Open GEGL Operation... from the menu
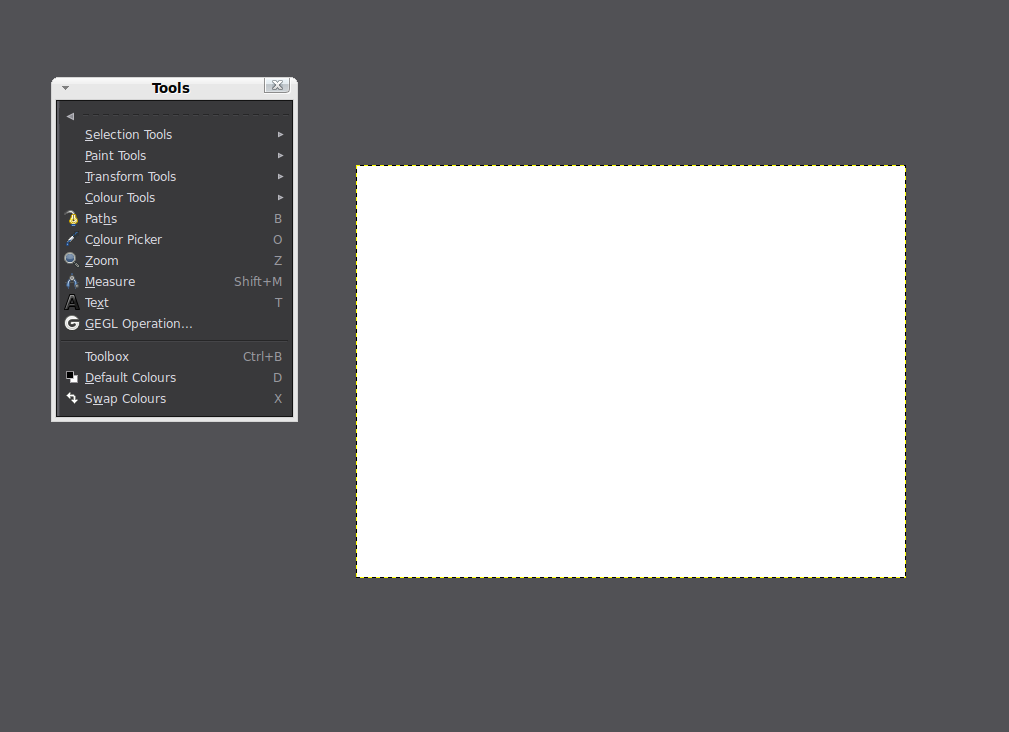This screenshot has height=732, width=1009. point(174,324)
